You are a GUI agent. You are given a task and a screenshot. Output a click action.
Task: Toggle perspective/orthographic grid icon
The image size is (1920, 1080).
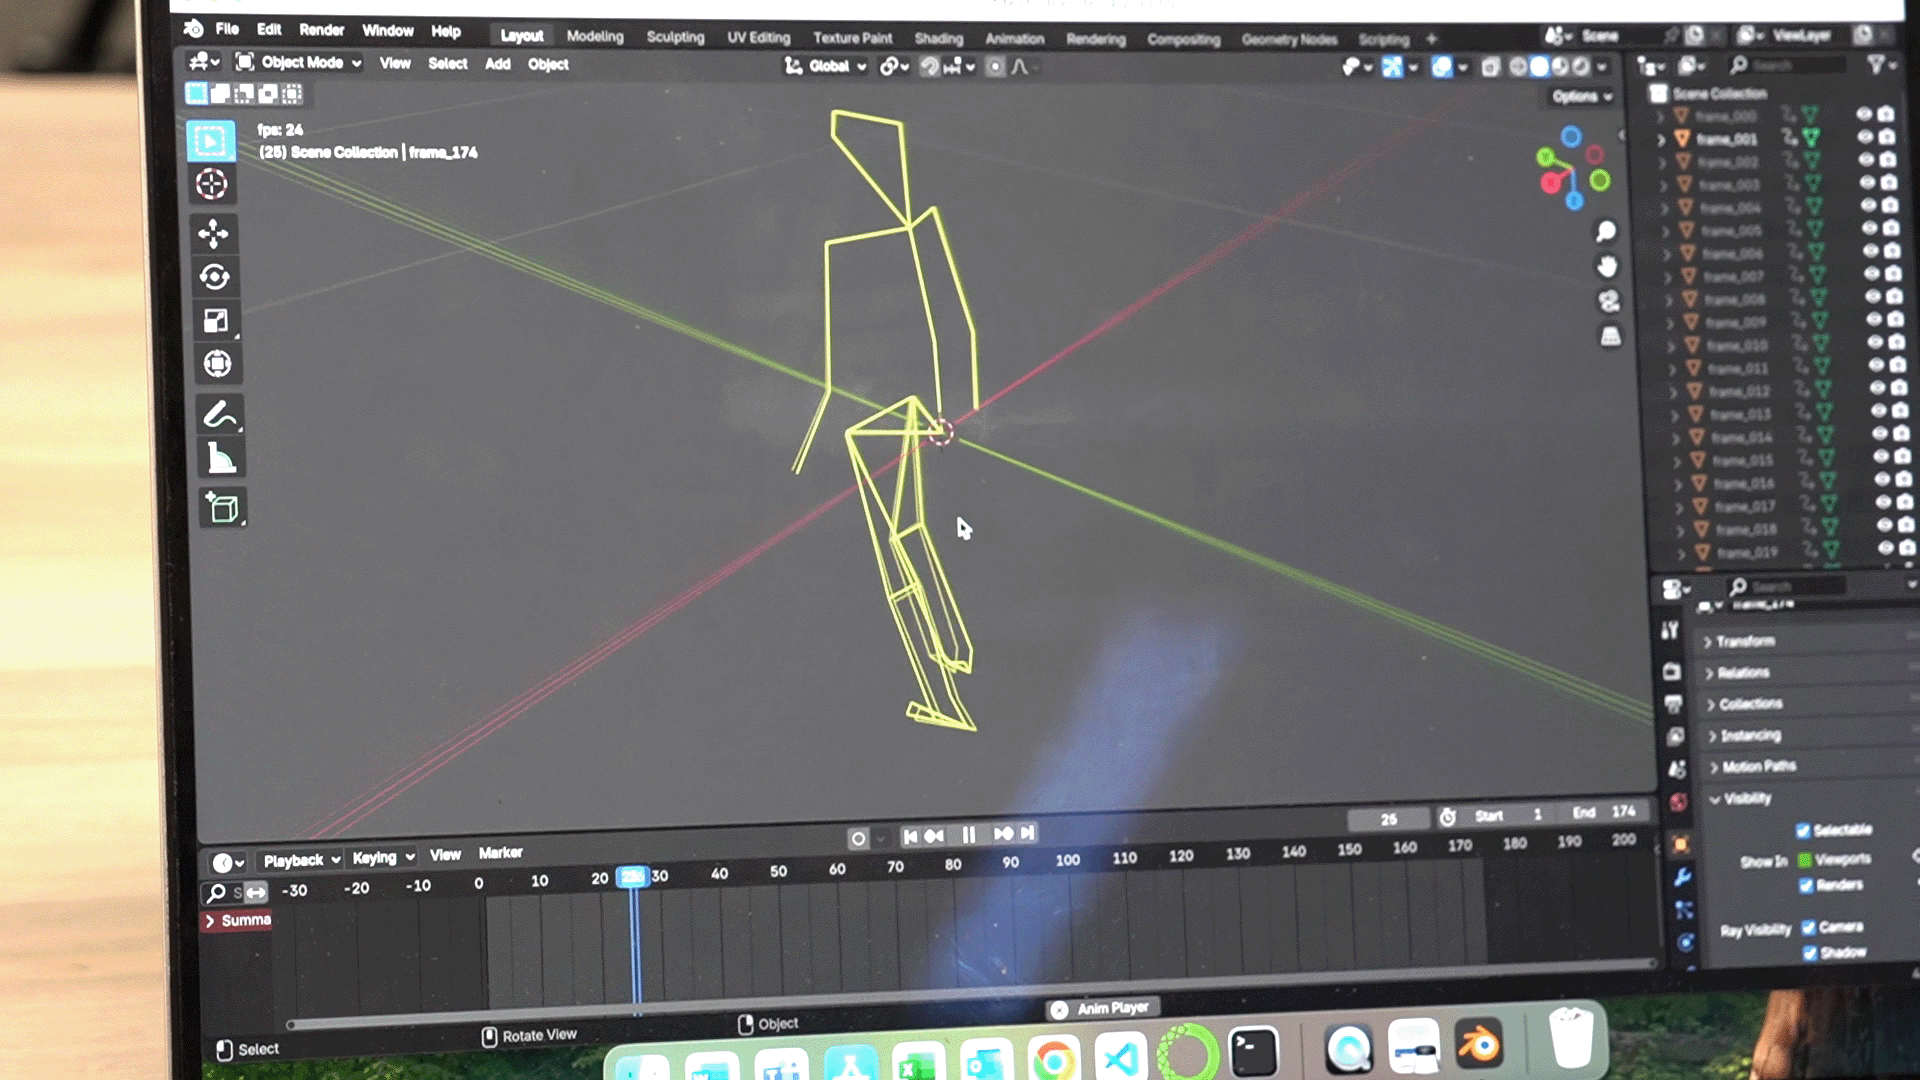(x=1610, y=336)
